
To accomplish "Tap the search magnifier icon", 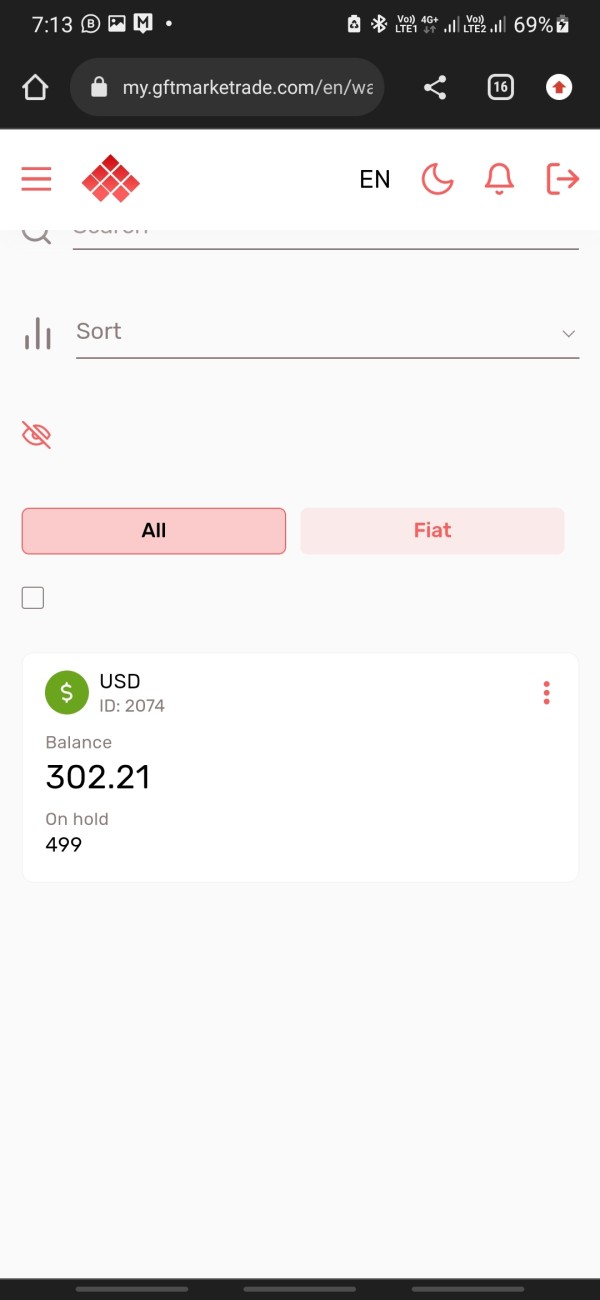I will (x=37, y=234).
